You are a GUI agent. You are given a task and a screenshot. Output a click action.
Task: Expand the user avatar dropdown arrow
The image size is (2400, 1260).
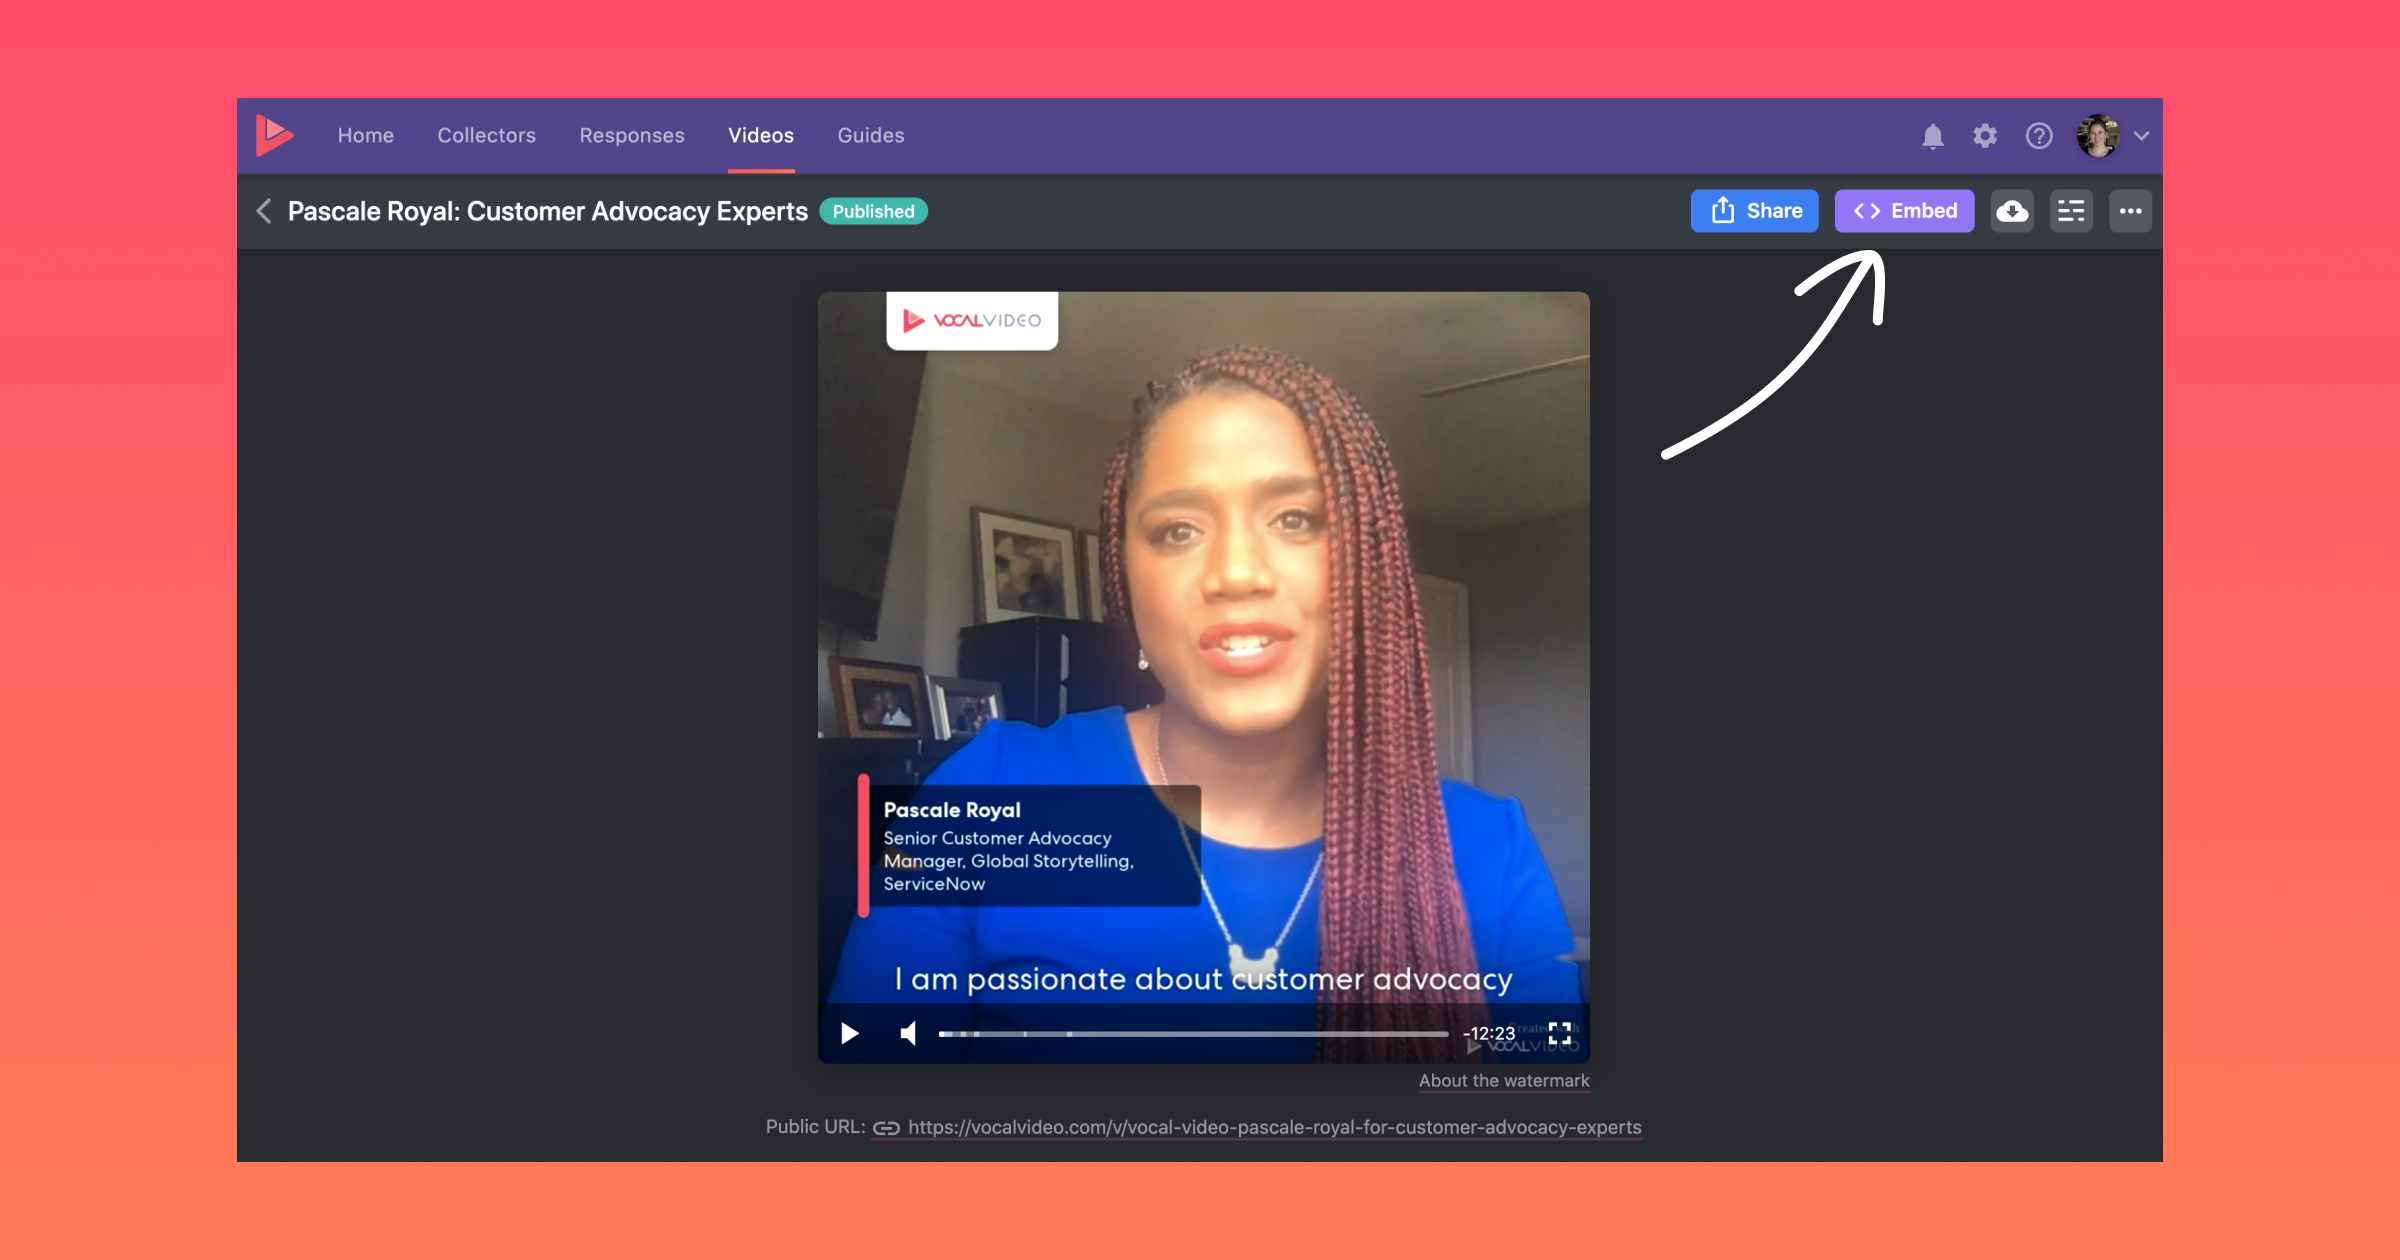point(2141,136)
